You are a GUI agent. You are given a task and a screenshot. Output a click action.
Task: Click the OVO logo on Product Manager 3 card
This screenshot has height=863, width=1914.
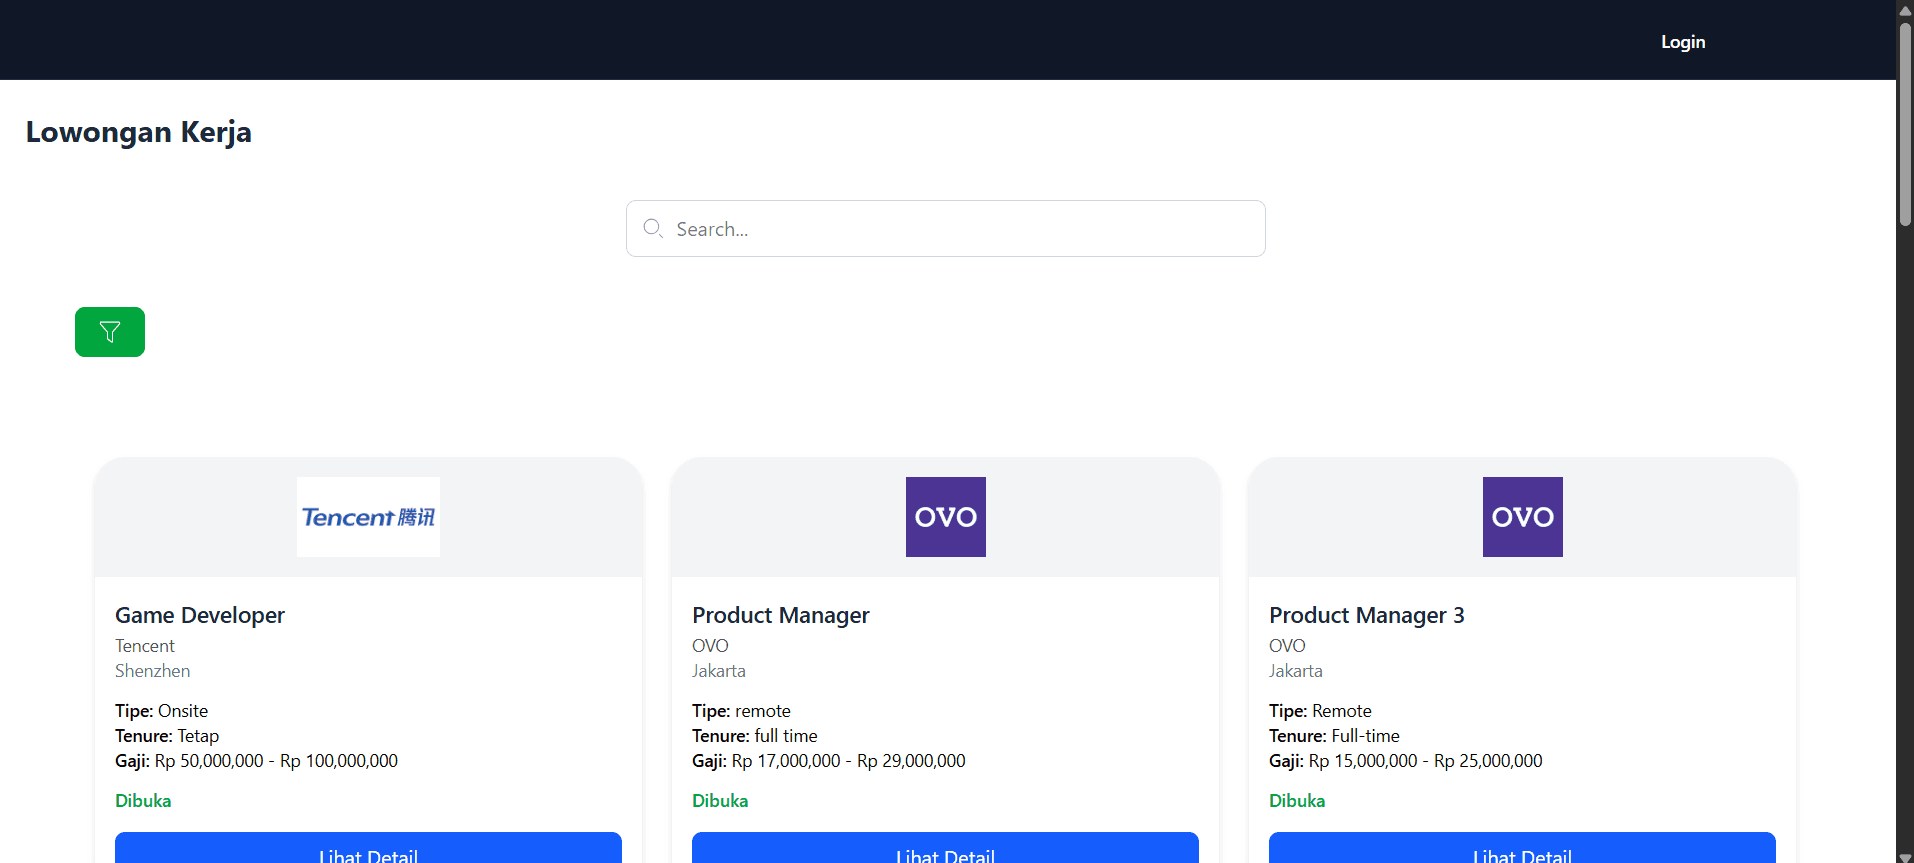1523,517
